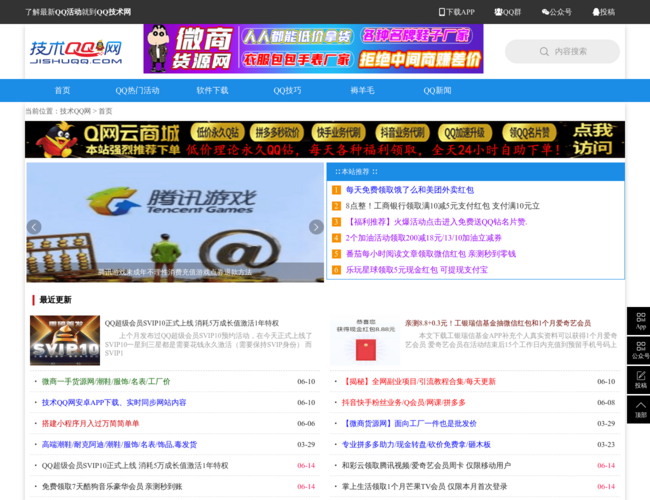Click the 顶部 back-to-top icon
Screen dimensions: 650x500
tap(640, 410)
